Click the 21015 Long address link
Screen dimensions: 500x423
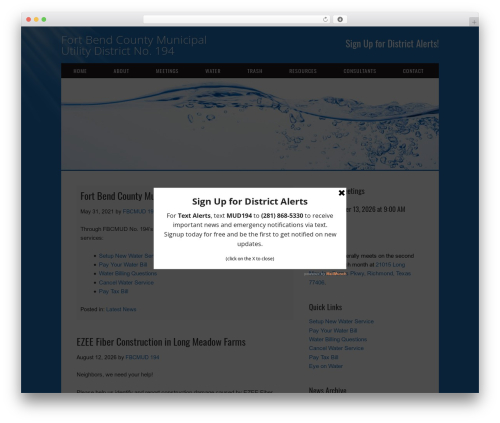click(x=390, y=265)
